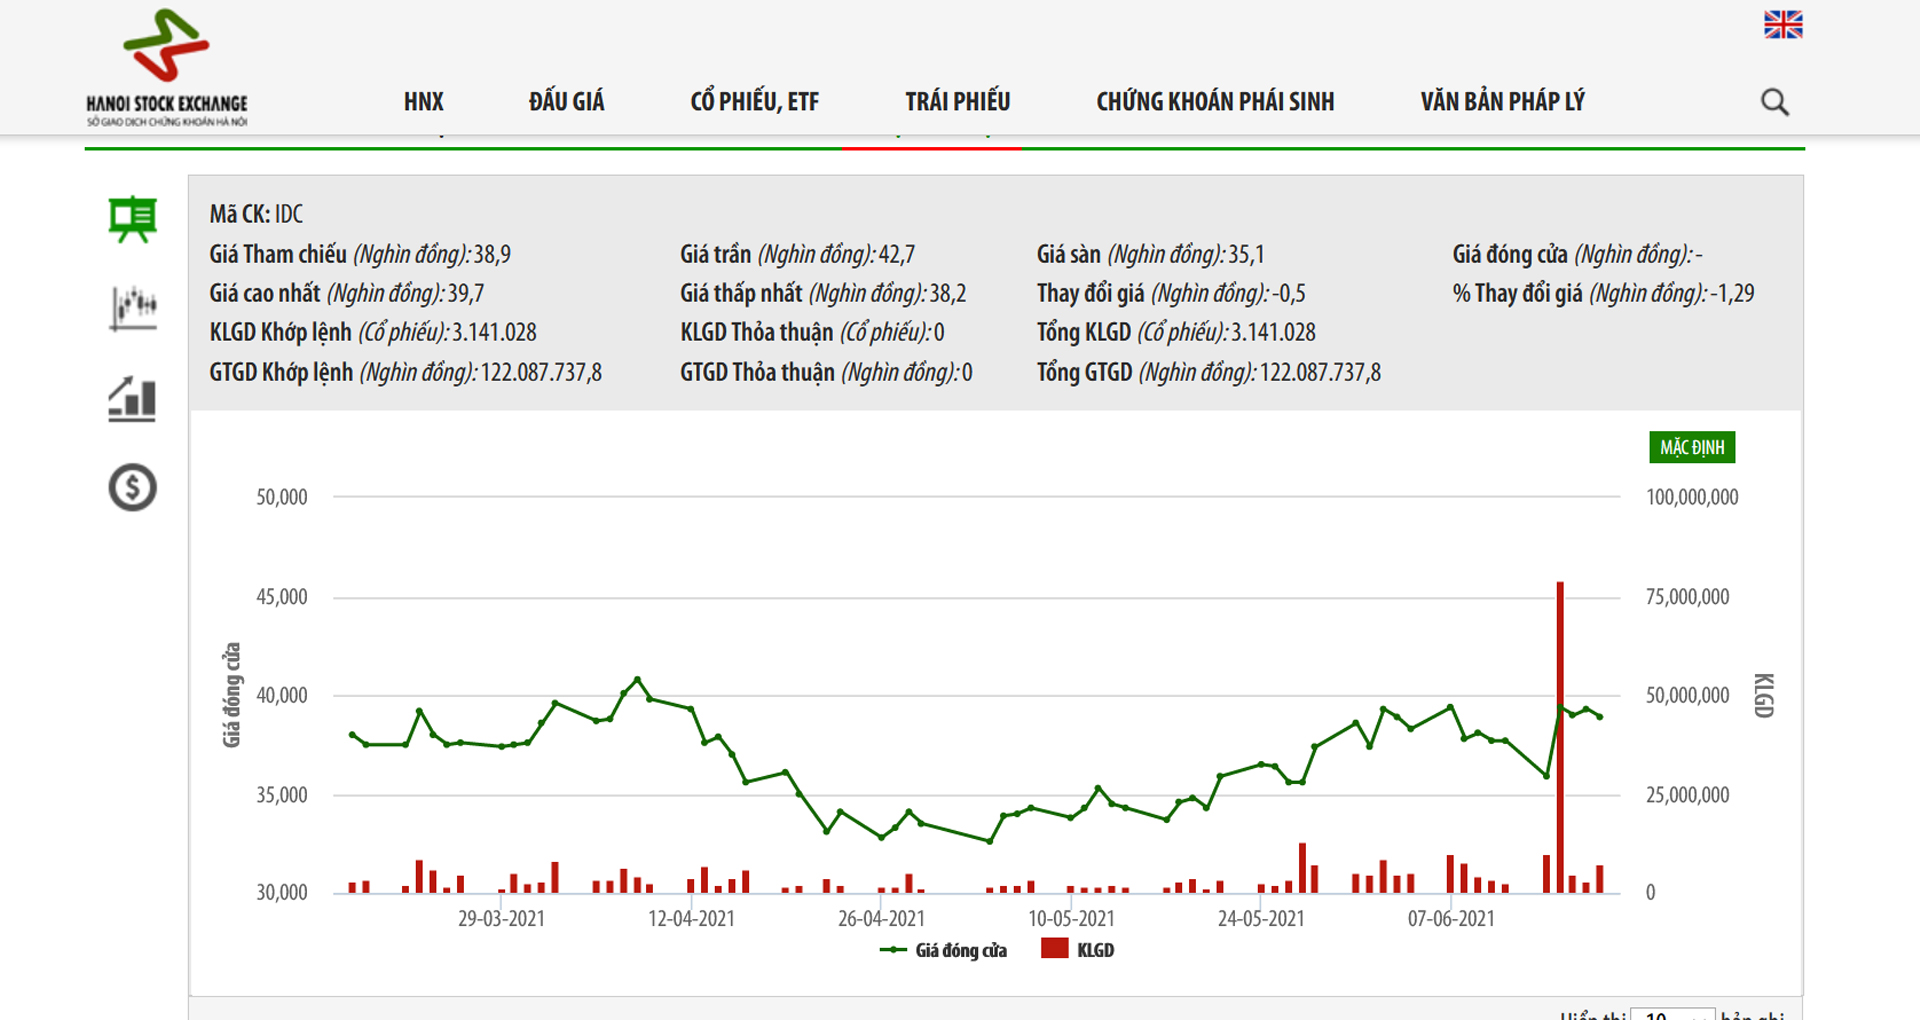This screenshot has height=1020, width=1920.
Task: Open the dollar coin sidebar icon
Action: 132,488
